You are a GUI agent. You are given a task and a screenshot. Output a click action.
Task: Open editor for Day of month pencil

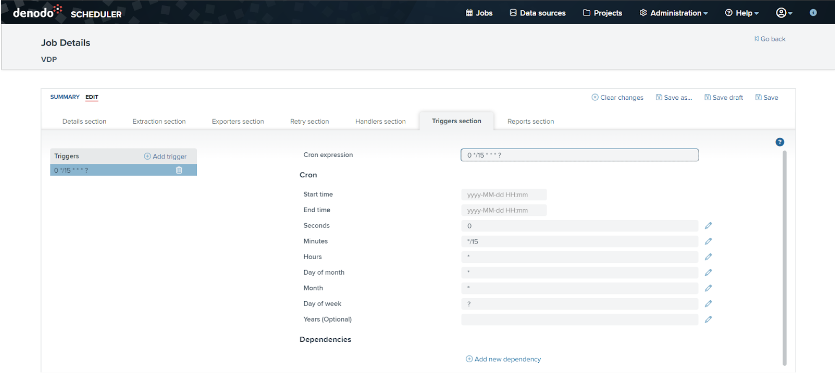pyautogui.click(x=708, y=272)
